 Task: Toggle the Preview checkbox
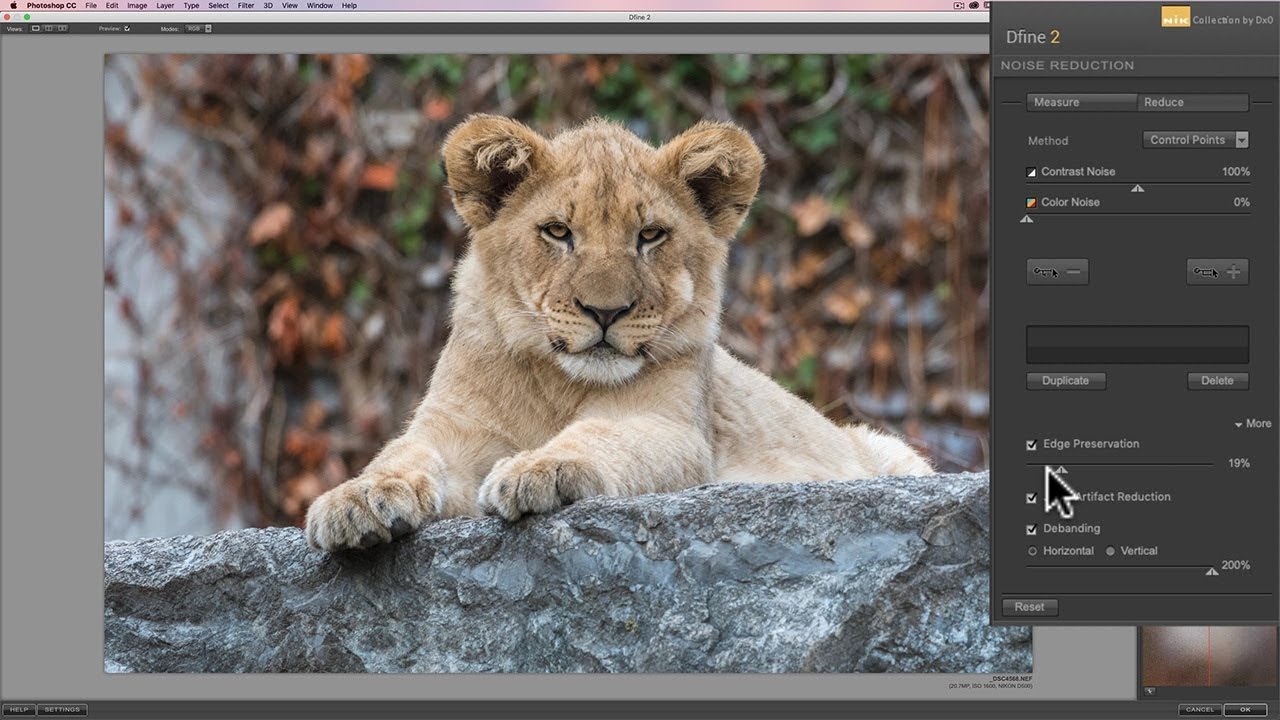[127, 29]
